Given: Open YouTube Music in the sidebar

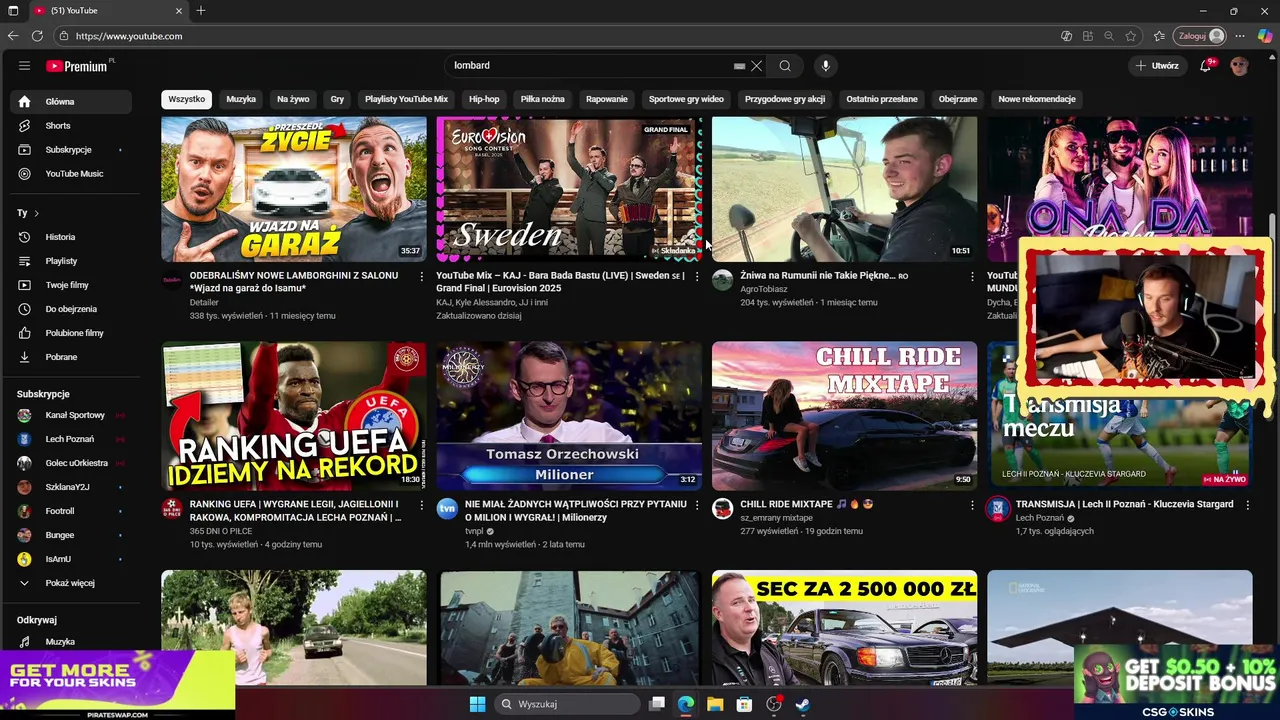Looking at the screenshot, I should [70, 174].
